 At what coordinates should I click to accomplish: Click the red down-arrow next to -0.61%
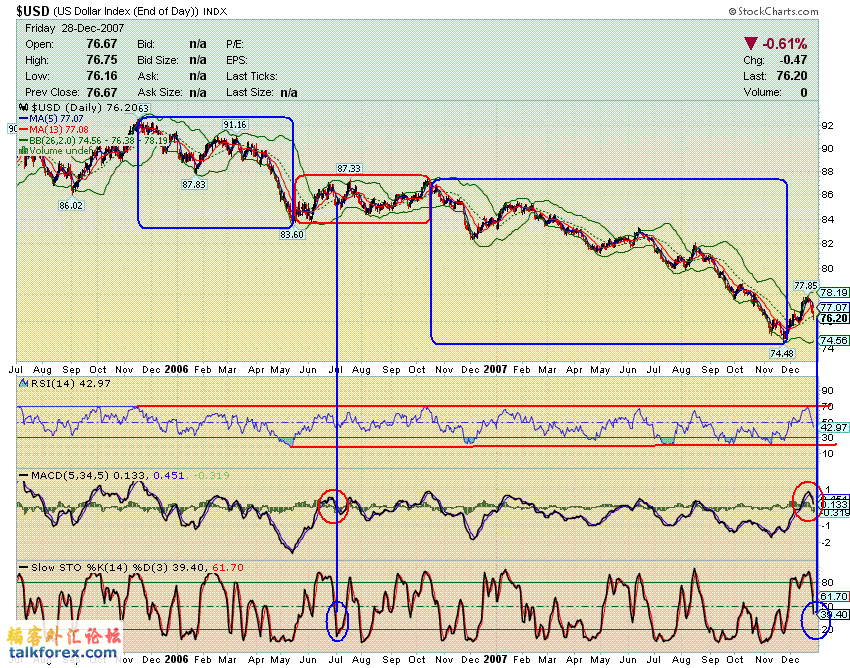(750, 43)
